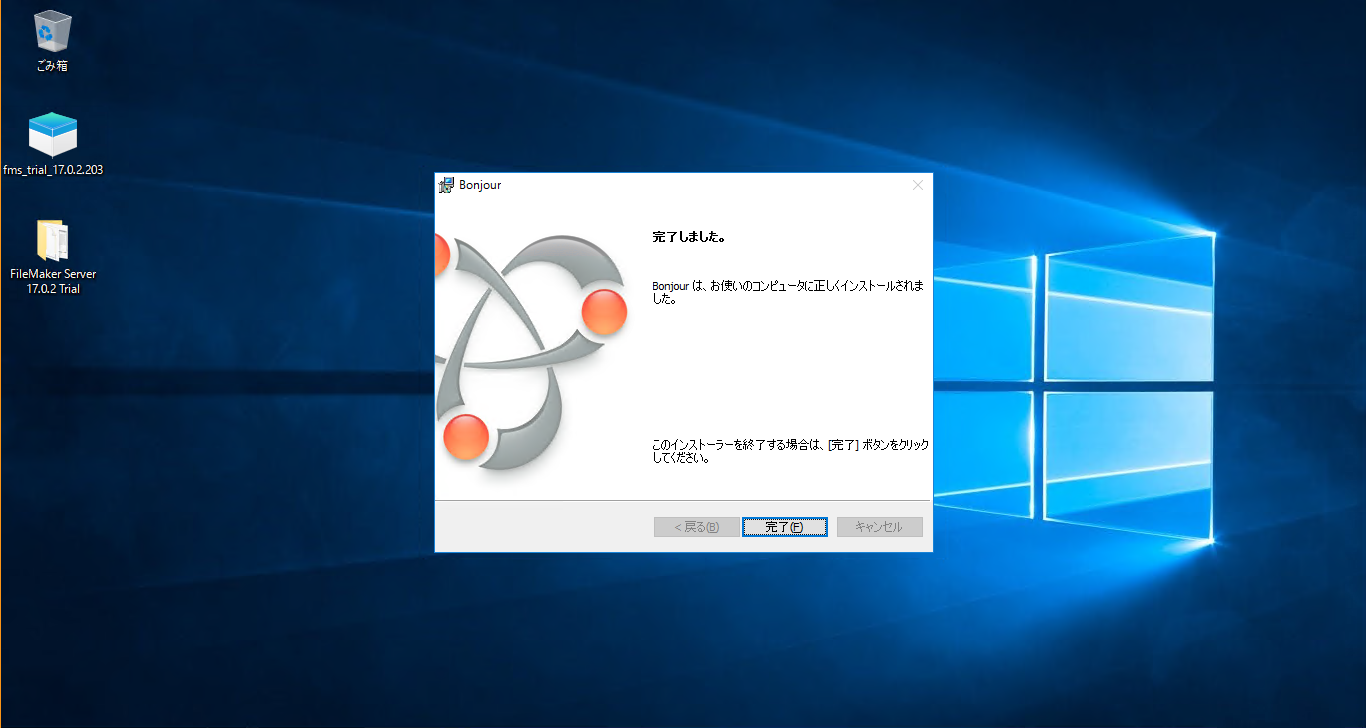Click the Bonjour window title bar
Image resolution: width=1366 pixels, height=728 pixels.
tap(700, 185)
